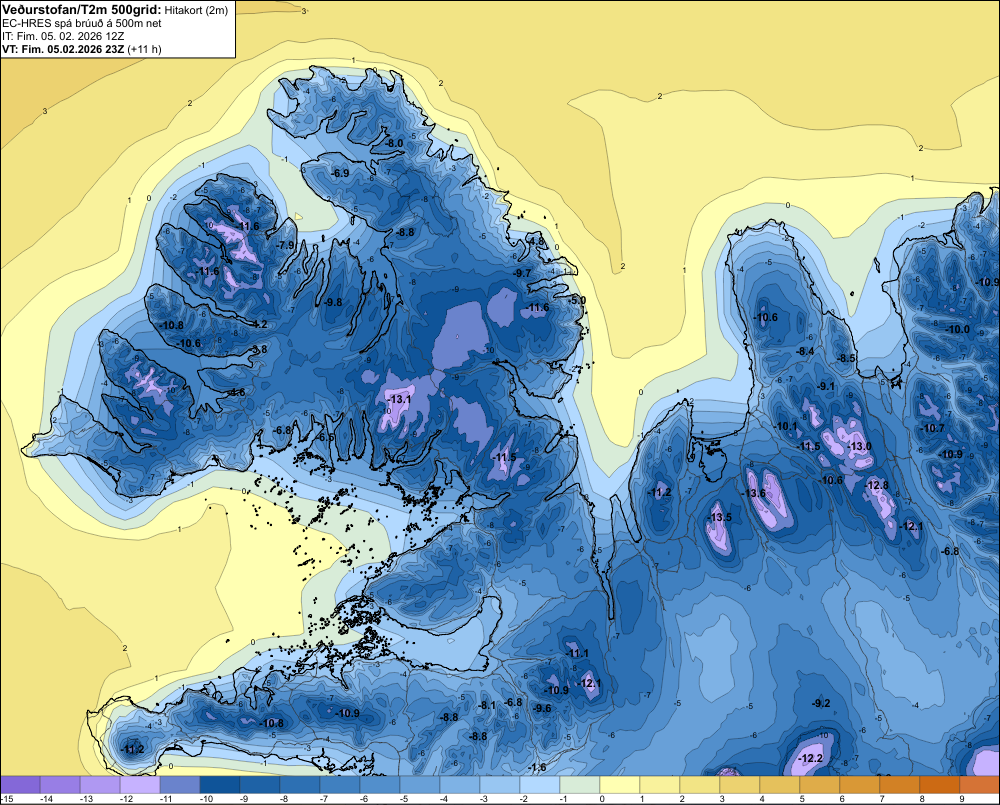Click the -10.0 temperature label
1000x805 pixels.
[957, 330]
